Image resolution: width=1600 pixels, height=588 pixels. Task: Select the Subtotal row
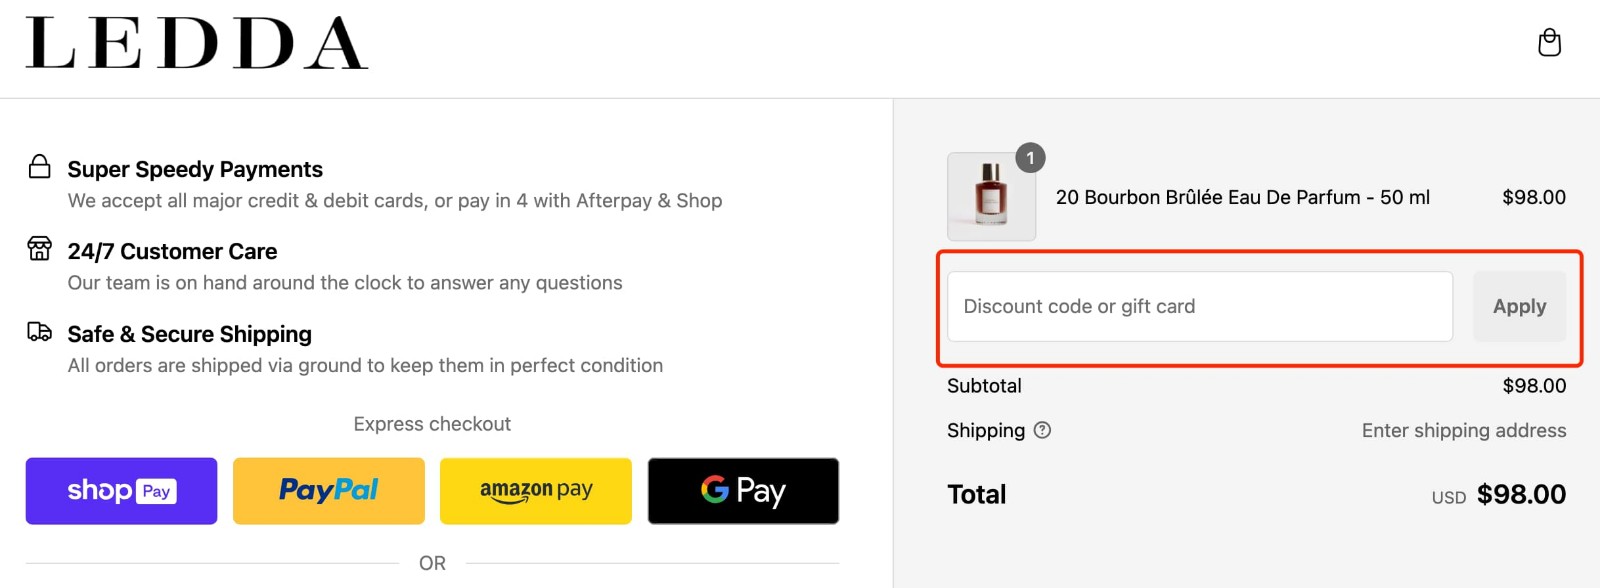[x=984, y=385]
